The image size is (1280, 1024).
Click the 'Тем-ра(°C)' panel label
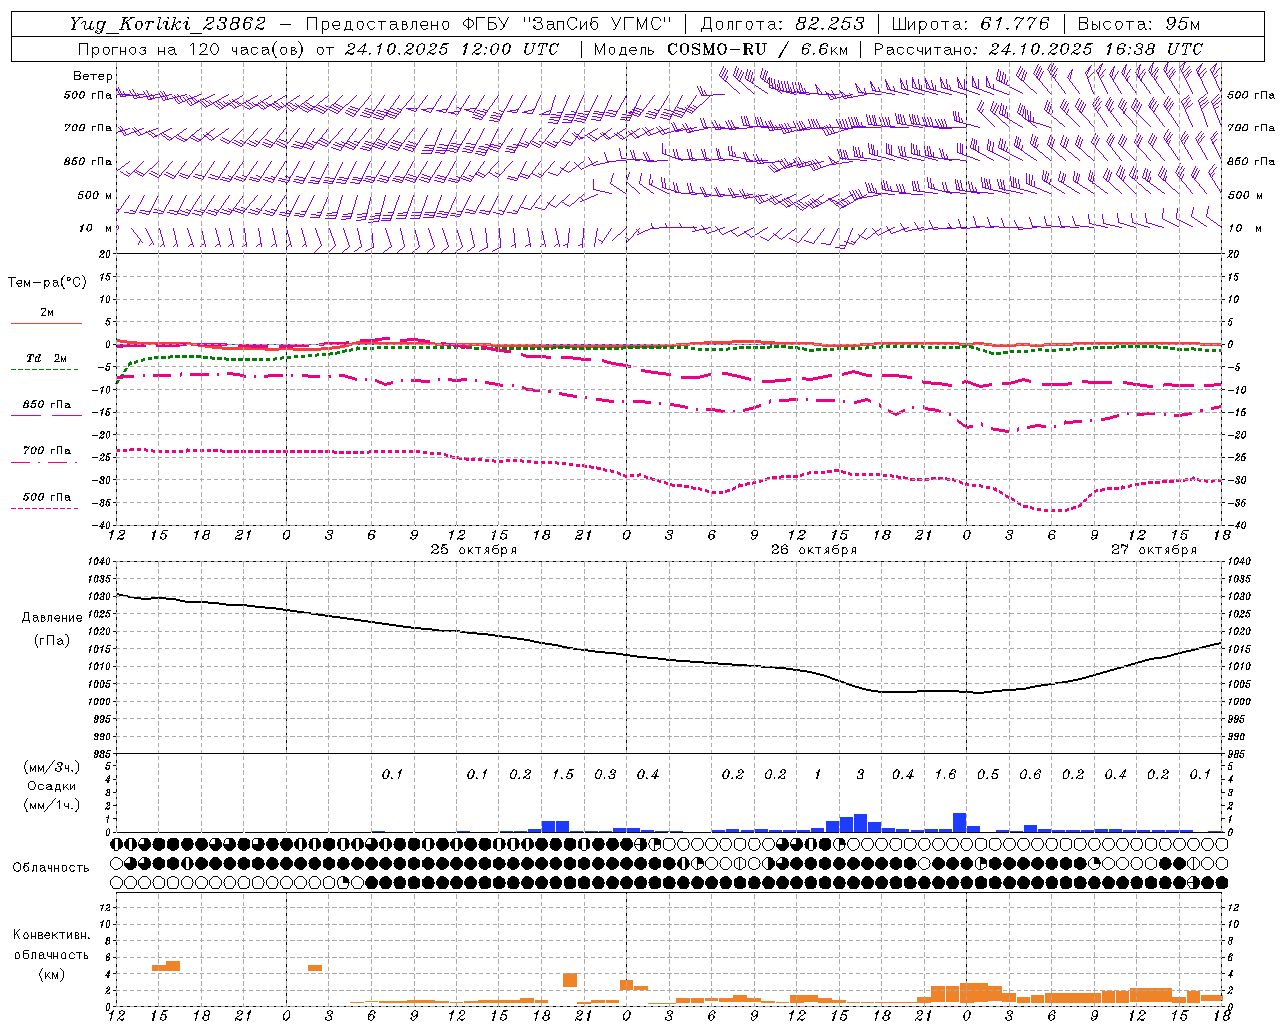pos(47,282)
